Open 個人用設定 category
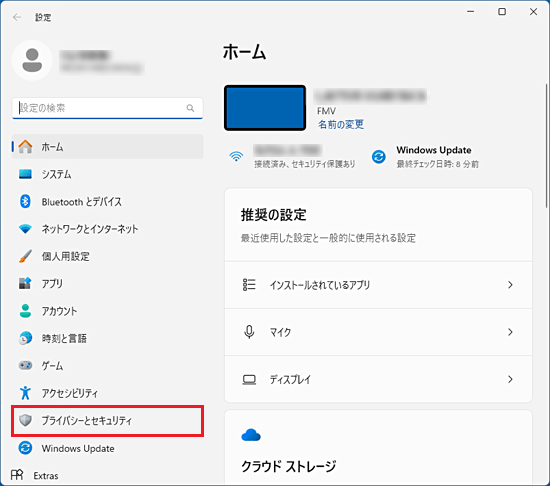 point(107,256)
